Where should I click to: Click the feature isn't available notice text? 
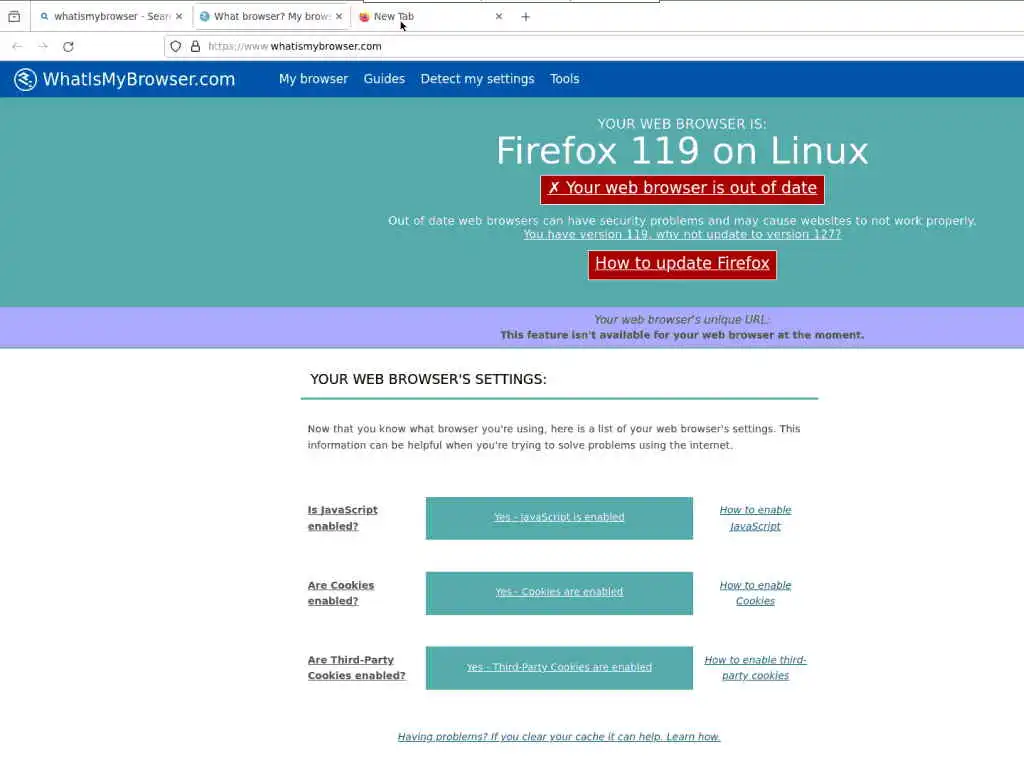point(682,335)
